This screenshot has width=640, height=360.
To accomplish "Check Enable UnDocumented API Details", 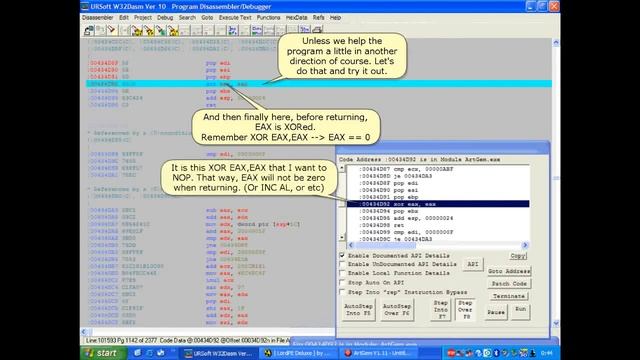I will point(342,264).
